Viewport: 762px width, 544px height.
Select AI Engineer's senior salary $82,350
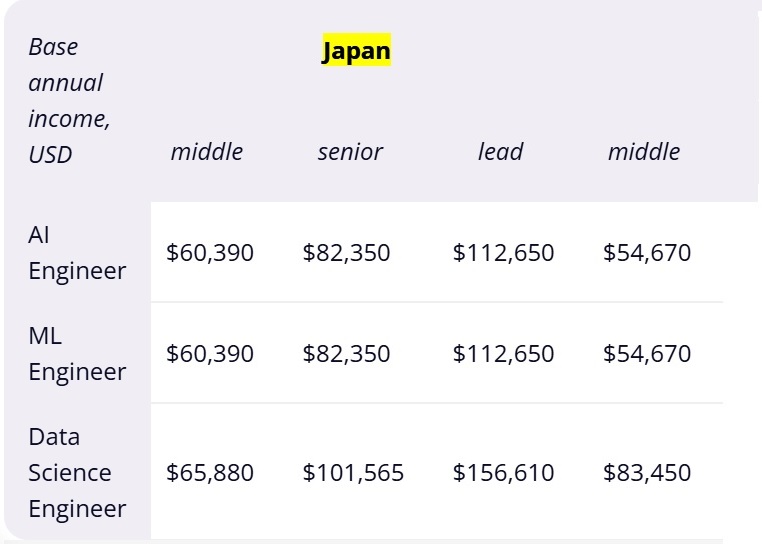pyautogui.click(x=346, y=253)
